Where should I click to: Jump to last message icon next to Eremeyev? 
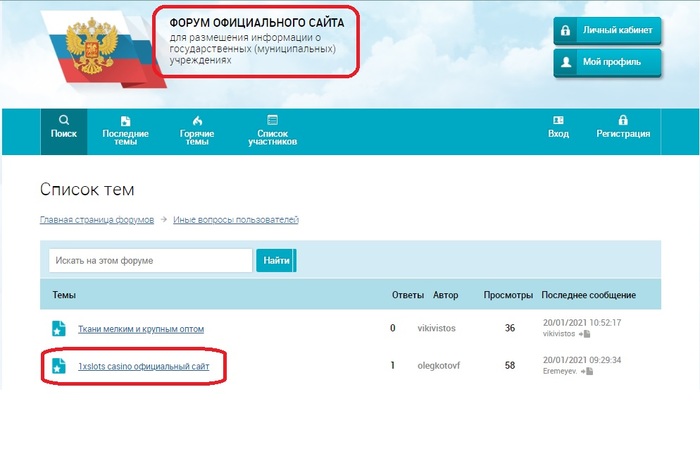coord(588,371)
